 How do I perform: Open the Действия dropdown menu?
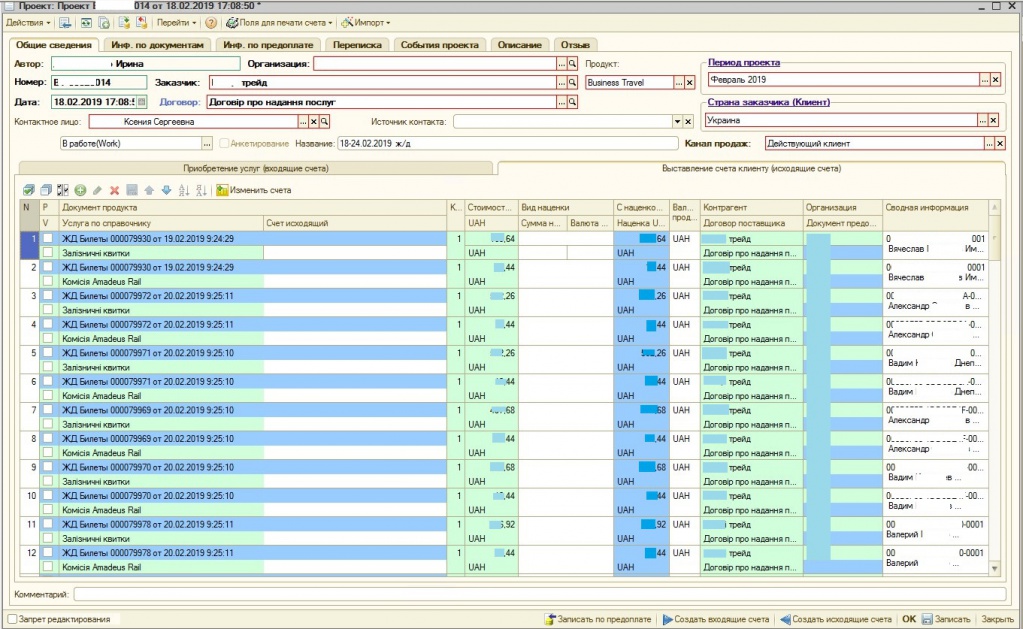tap(28, 23)
